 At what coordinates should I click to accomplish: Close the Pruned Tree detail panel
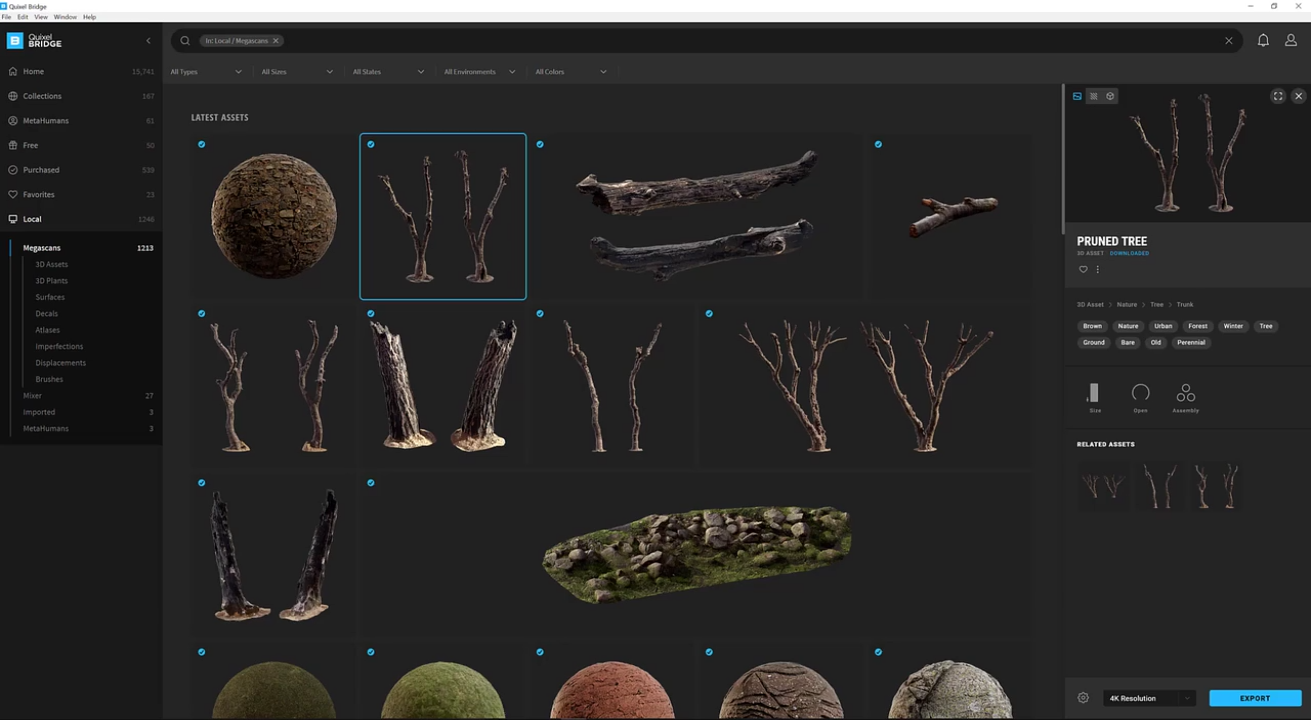(x=1298, y=96)
